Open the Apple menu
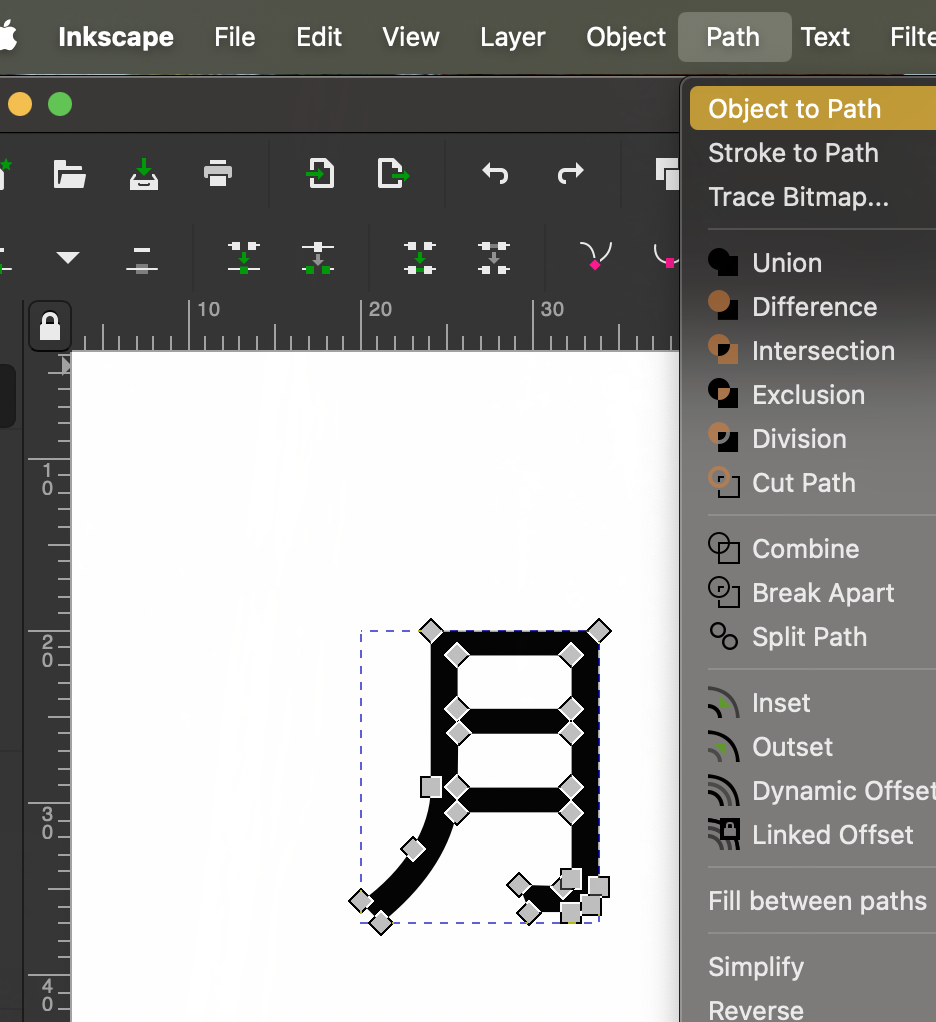 tap(9, 37)
